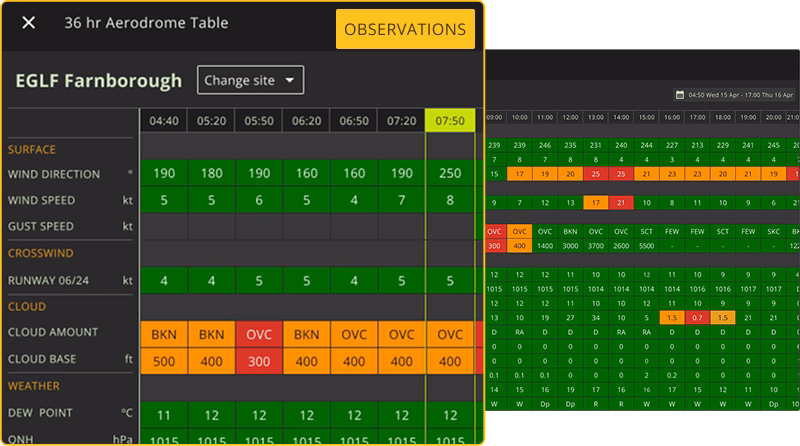Select the 06:50 time column header
The height and width of the screenshot is (446, 800).
(x=354, y=121)
